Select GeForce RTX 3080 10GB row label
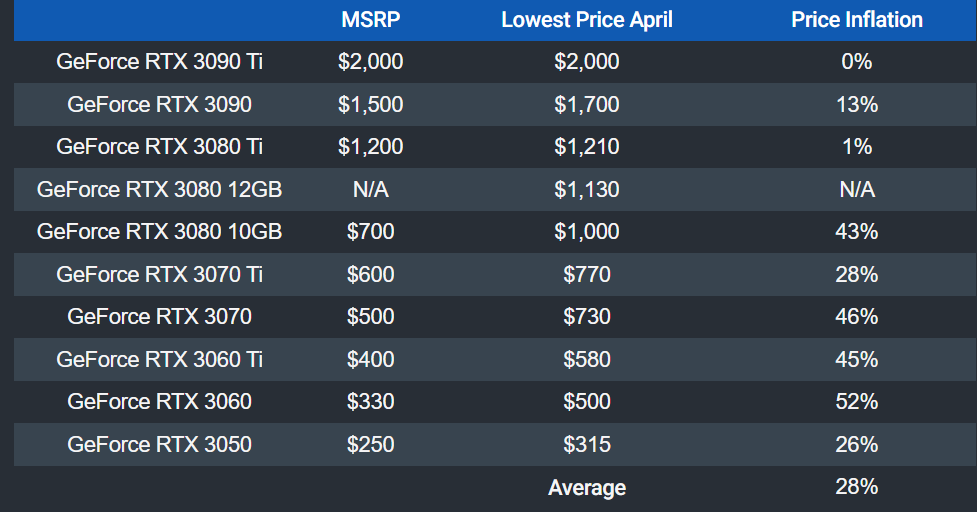This screenshot has height=512, width=977. pyautogui.click(x=160, y=232)
